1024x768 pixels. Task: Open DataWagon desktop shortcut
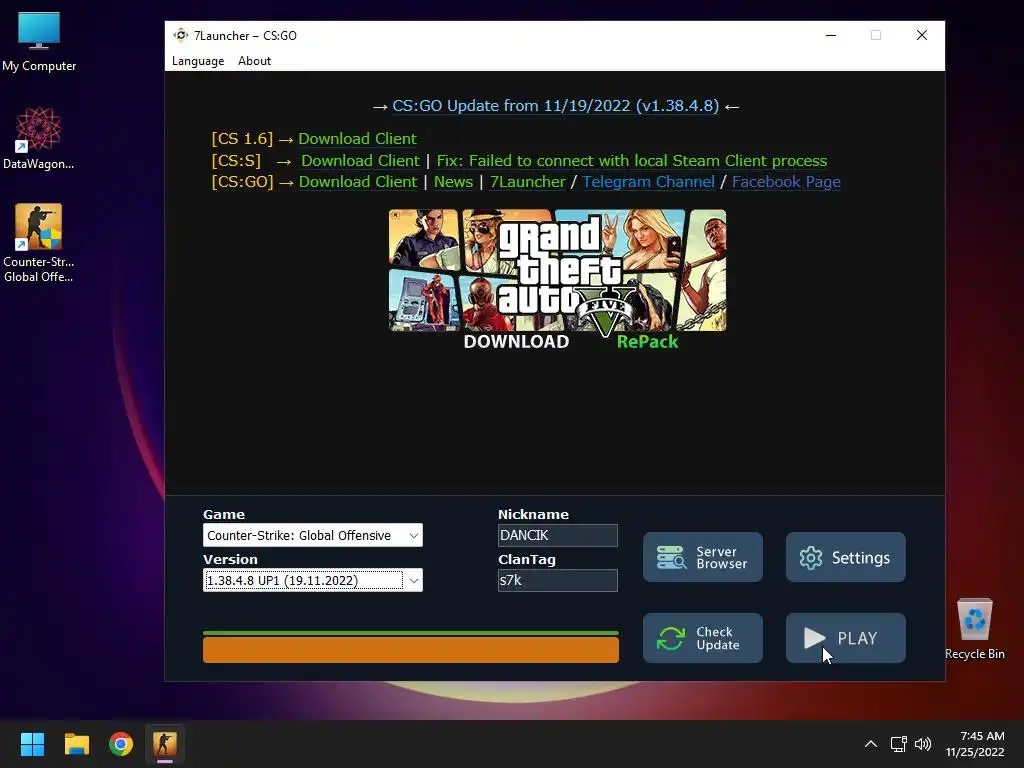[39, 138]
